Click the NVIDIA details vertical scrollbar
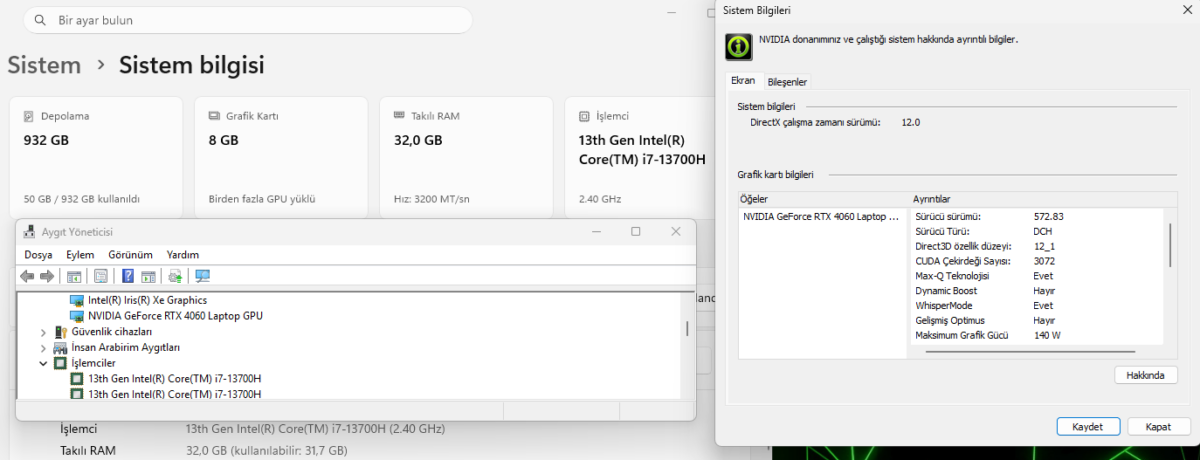 [x=1170, y=245]
